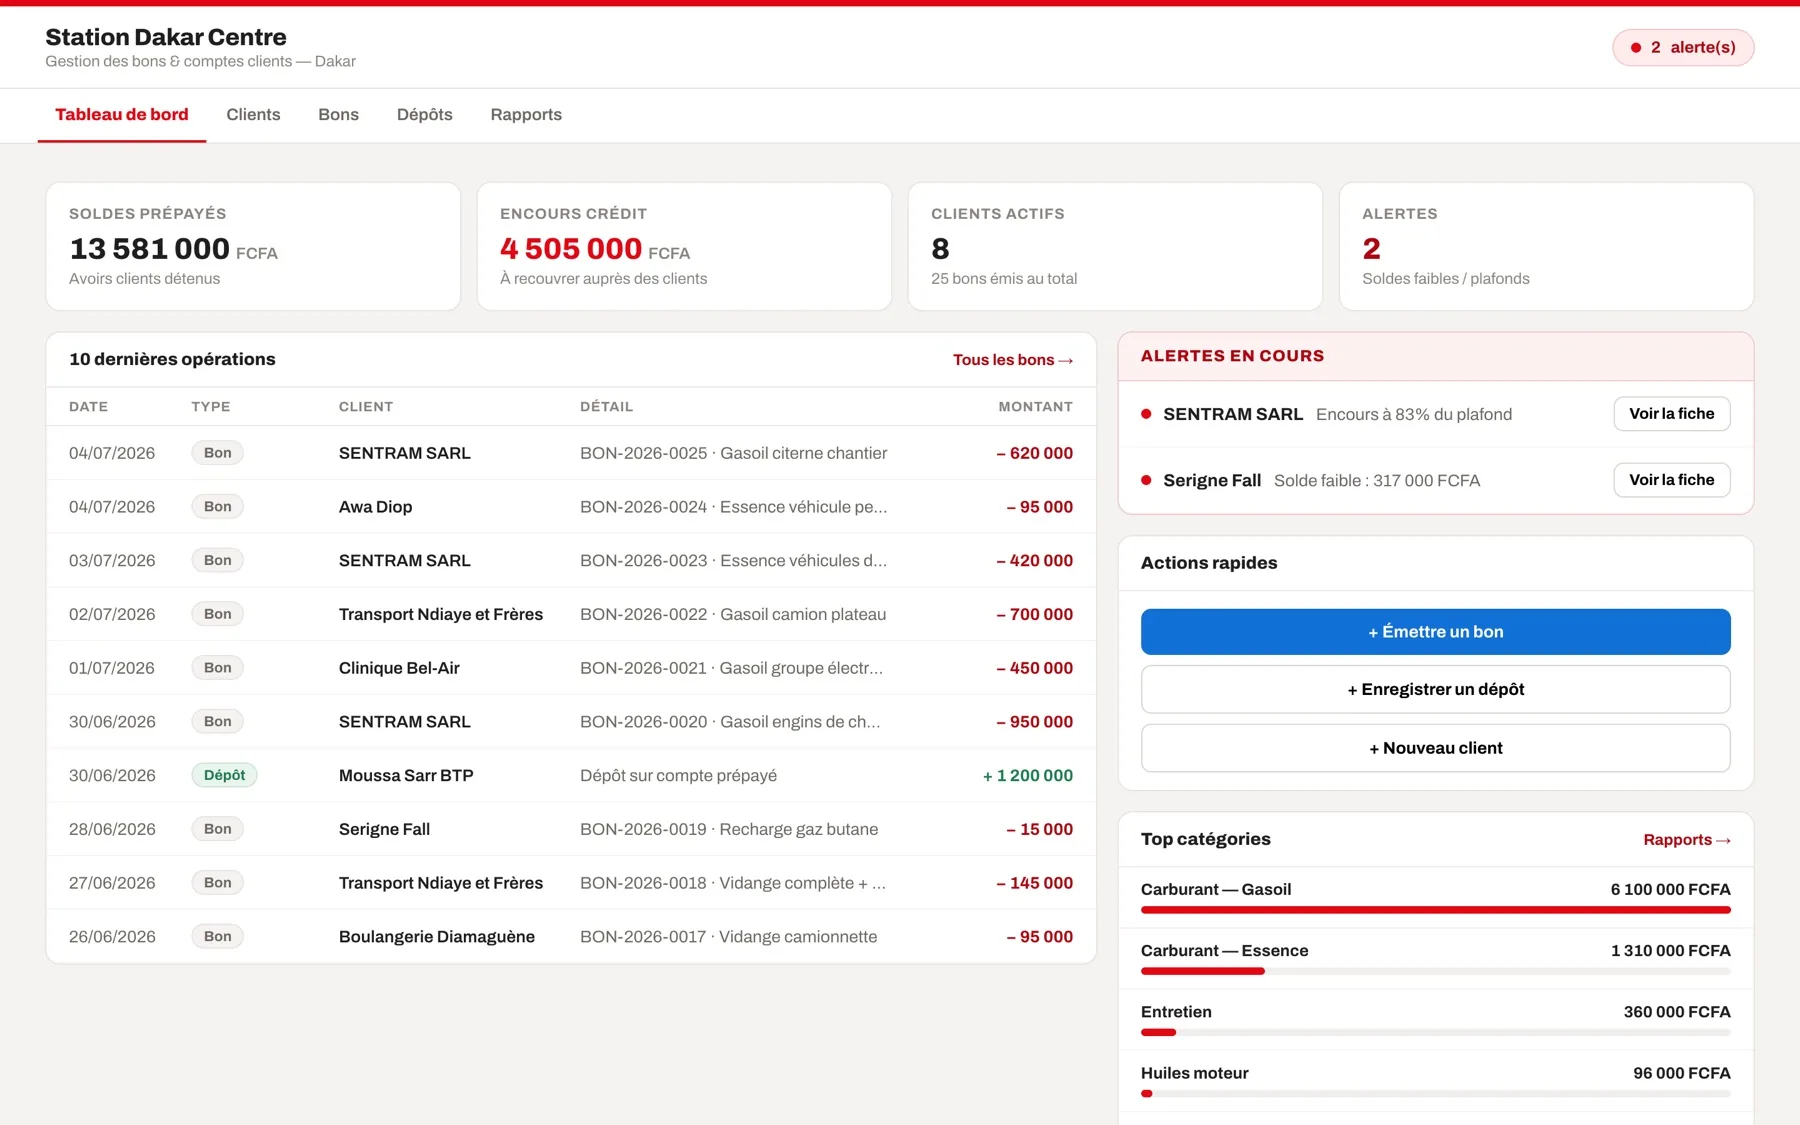Open Rapports link in Top catégories
This screenshot has height=1125, width=1800.
1687,840
